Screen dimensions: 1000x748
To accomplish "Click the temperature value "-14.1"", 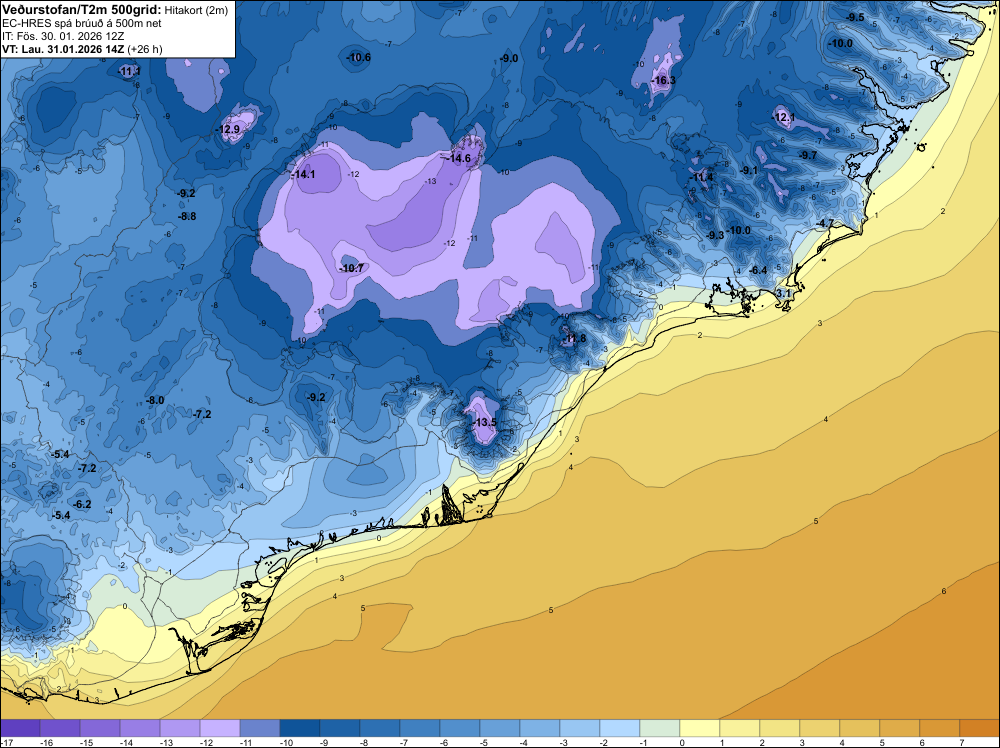I will tap(303, 174).
